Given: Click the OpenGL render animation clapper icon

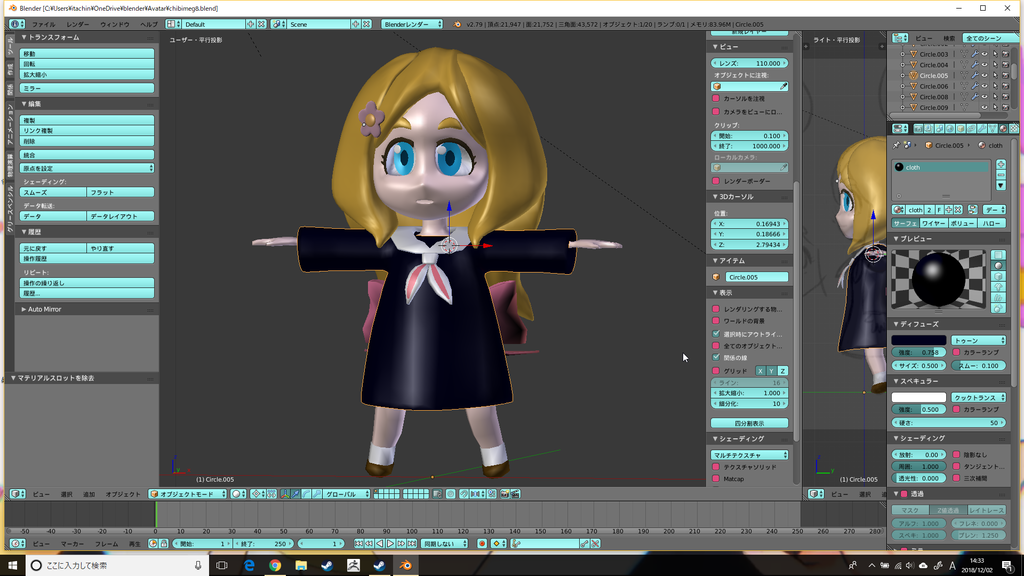Looking at the screenshot, I should [x=515, y=494].
